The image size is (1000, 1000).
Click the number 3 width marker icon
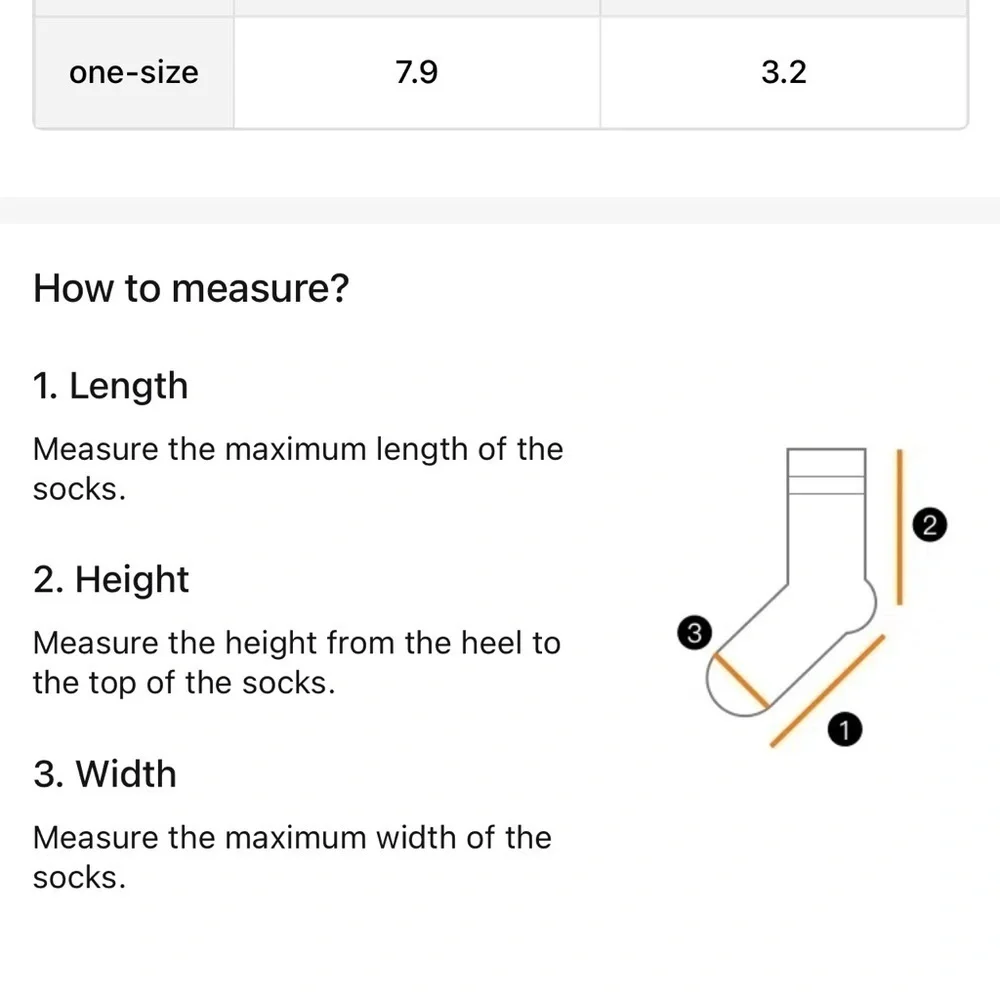click(695, 633)
